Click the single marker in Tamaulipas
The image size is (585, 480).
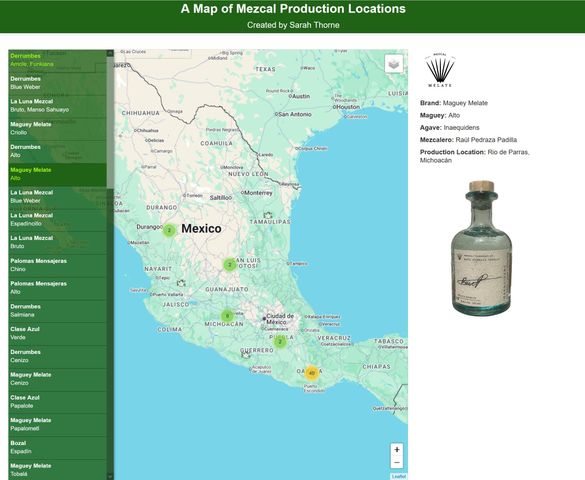pos(268,215)
